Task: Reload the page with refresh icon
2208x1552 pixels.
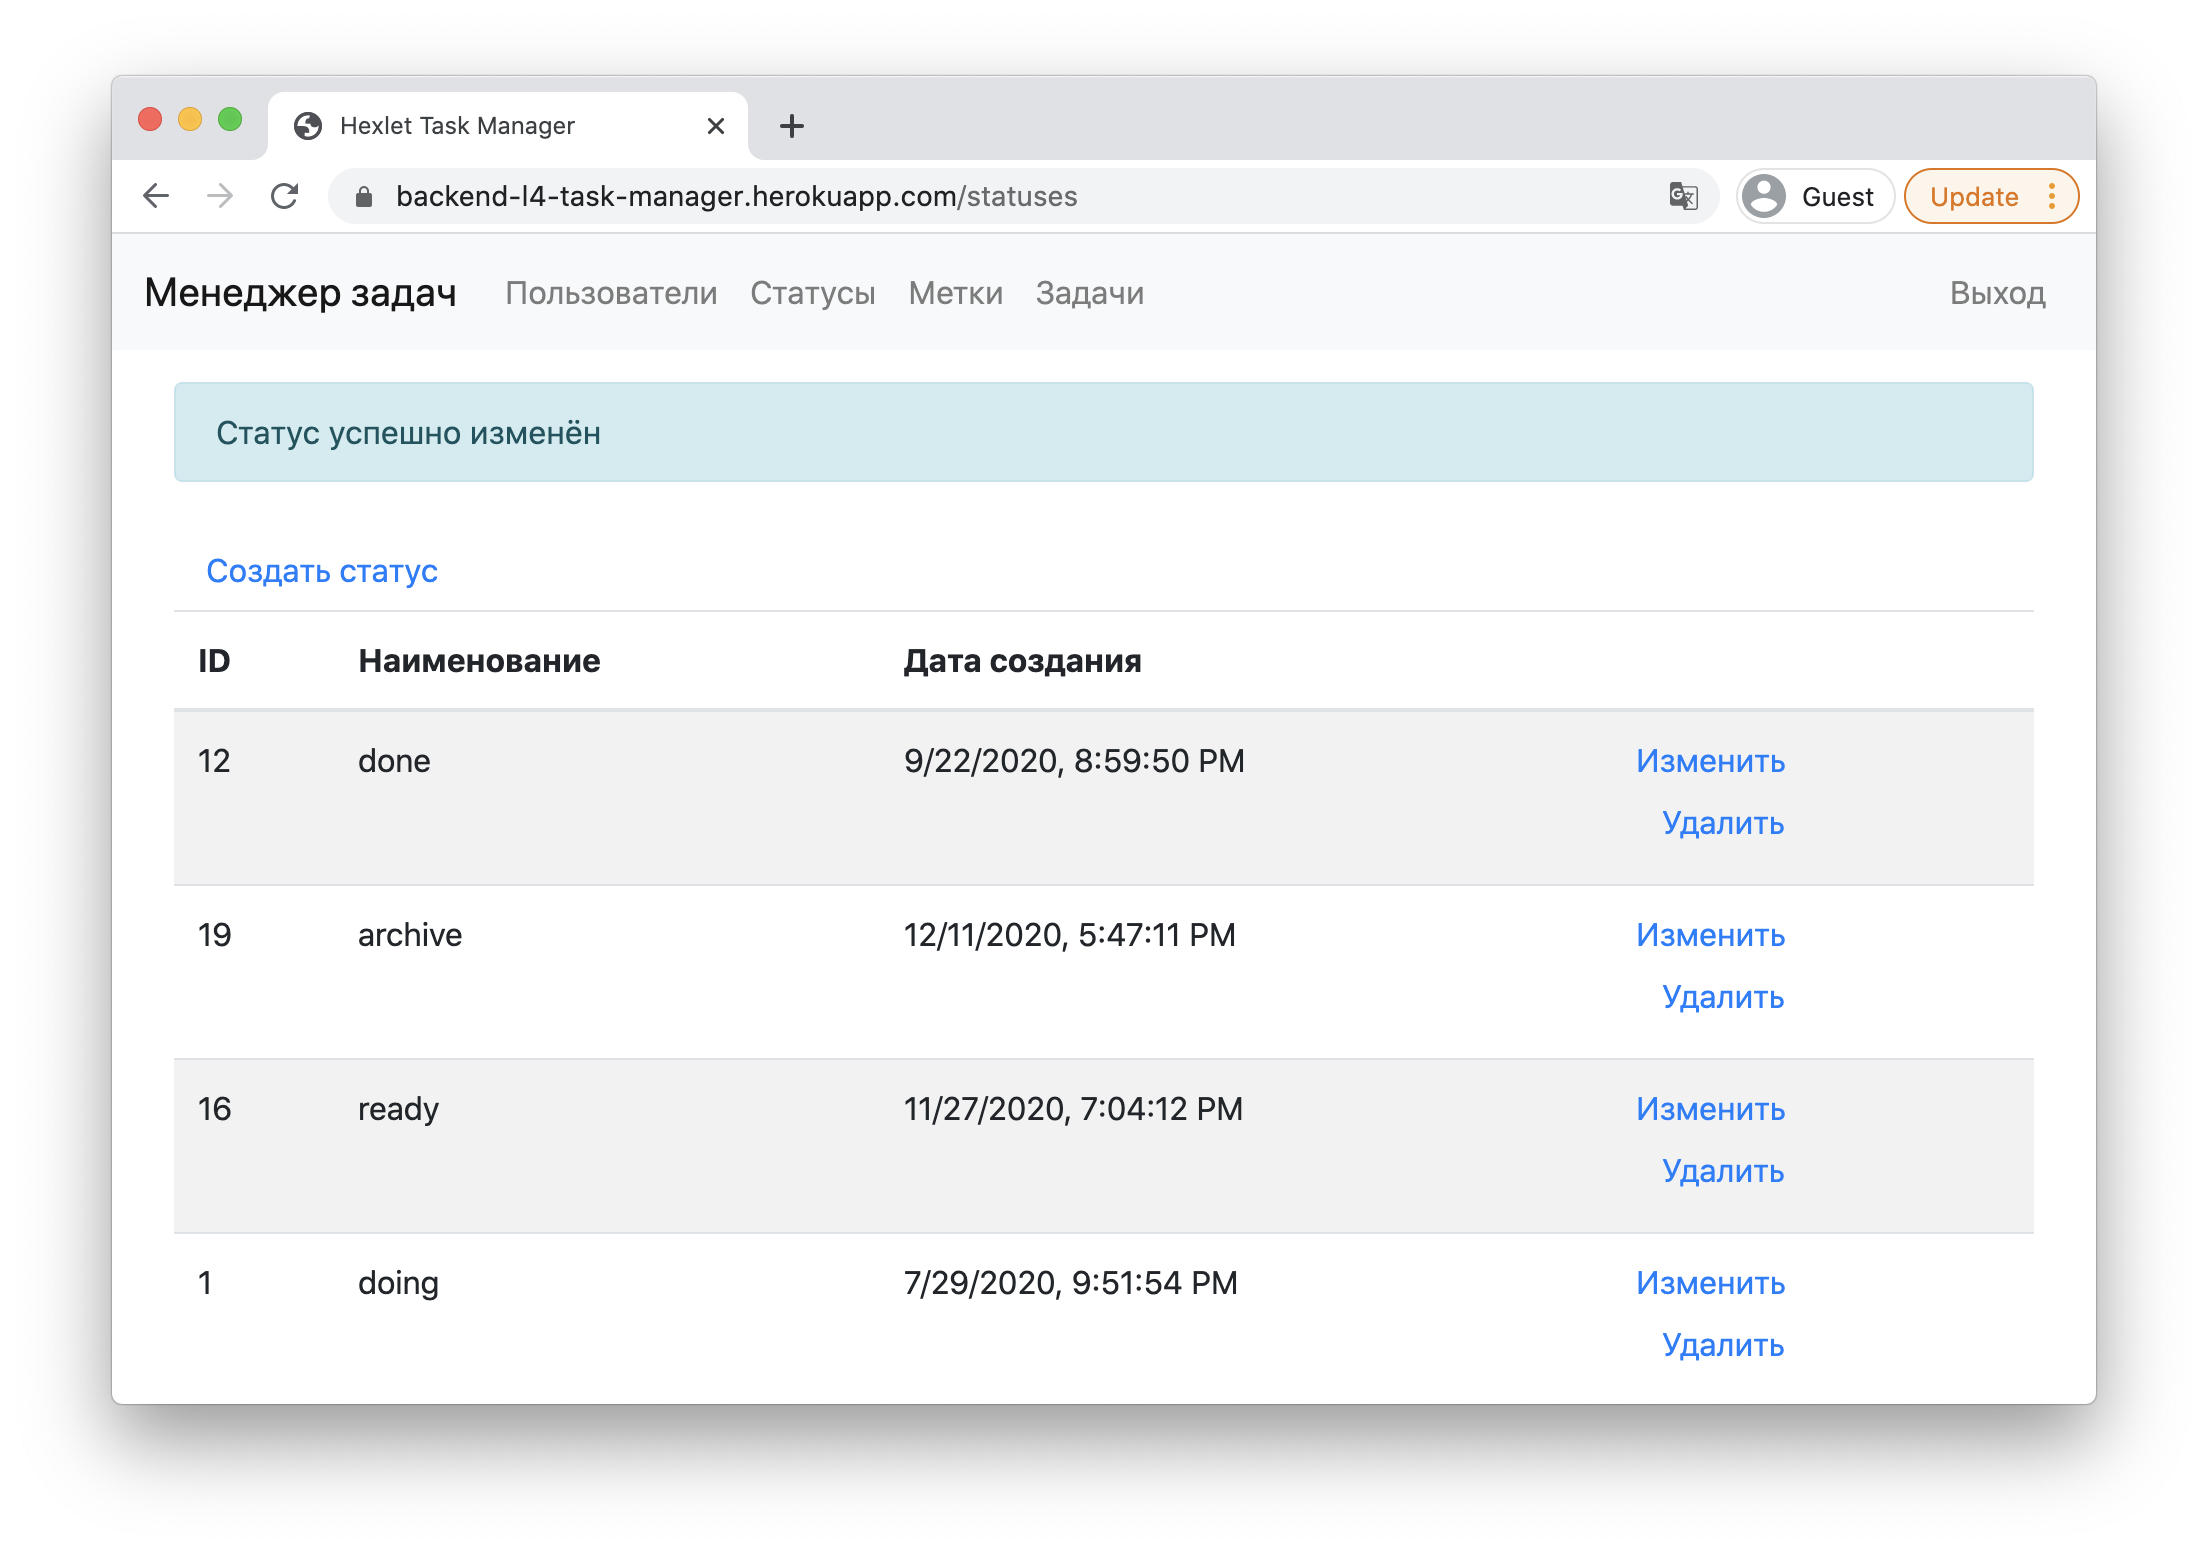Action: [x=285, y=196]
